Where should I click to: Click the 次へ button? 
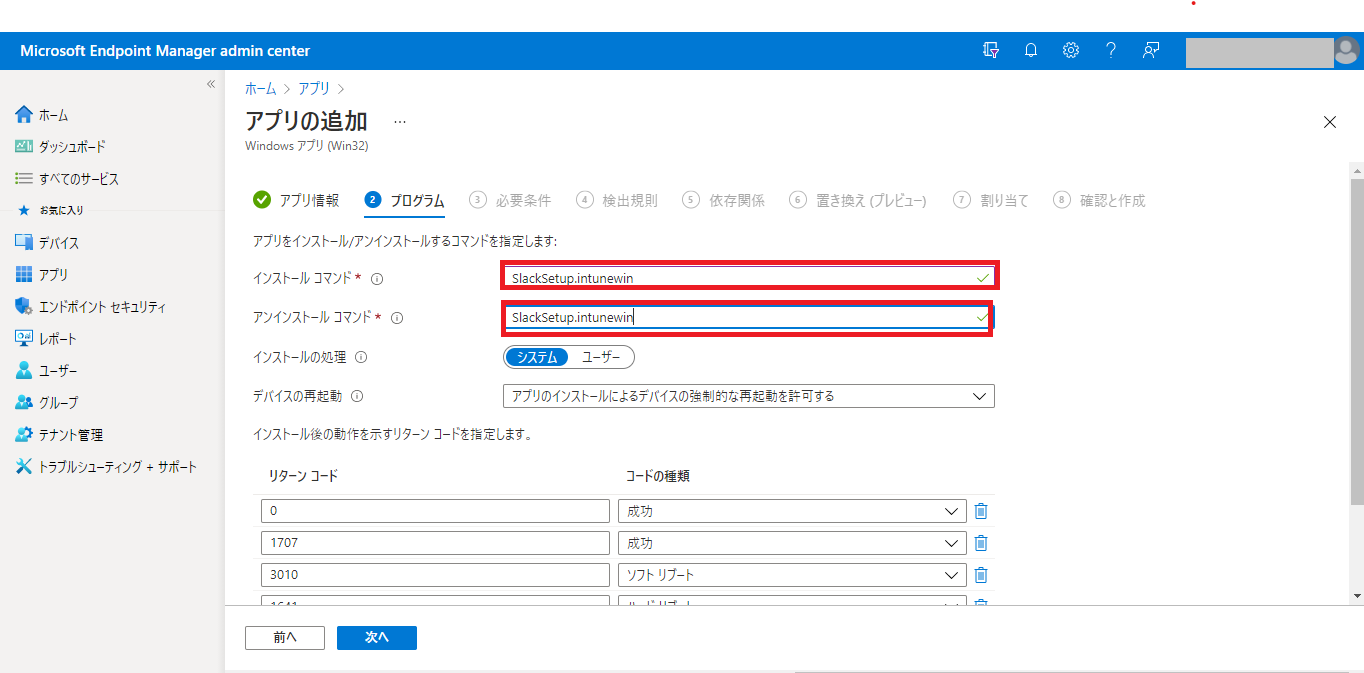tap(377, 637)
